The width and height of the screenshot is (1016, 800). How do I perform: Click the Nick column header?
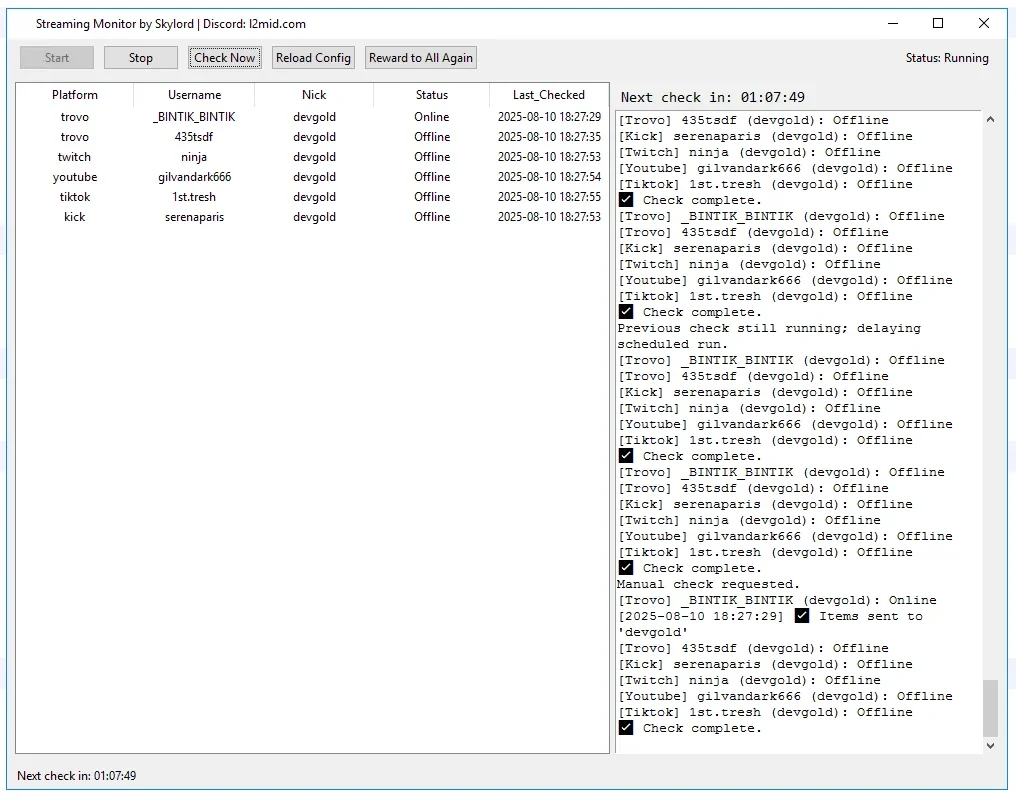coord(314,95)
